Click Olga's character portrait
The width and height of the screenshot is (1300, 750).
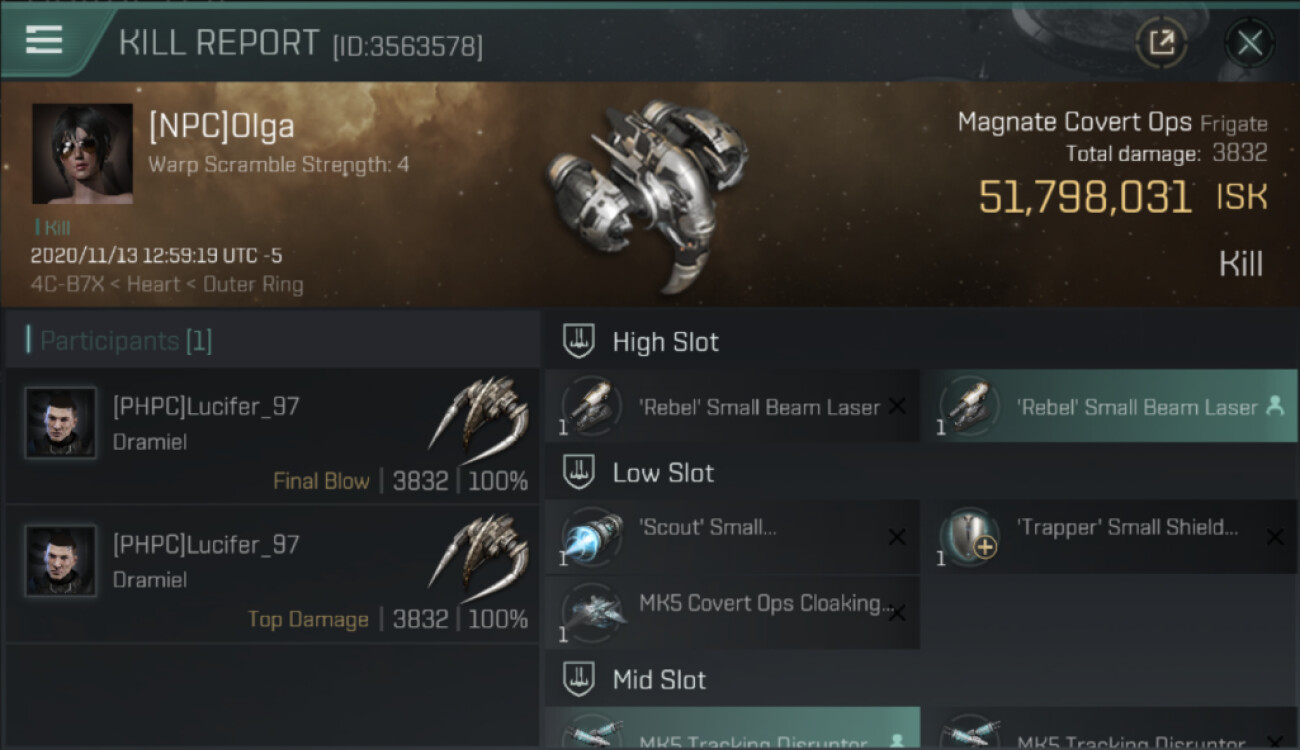[x=82, y=153]
